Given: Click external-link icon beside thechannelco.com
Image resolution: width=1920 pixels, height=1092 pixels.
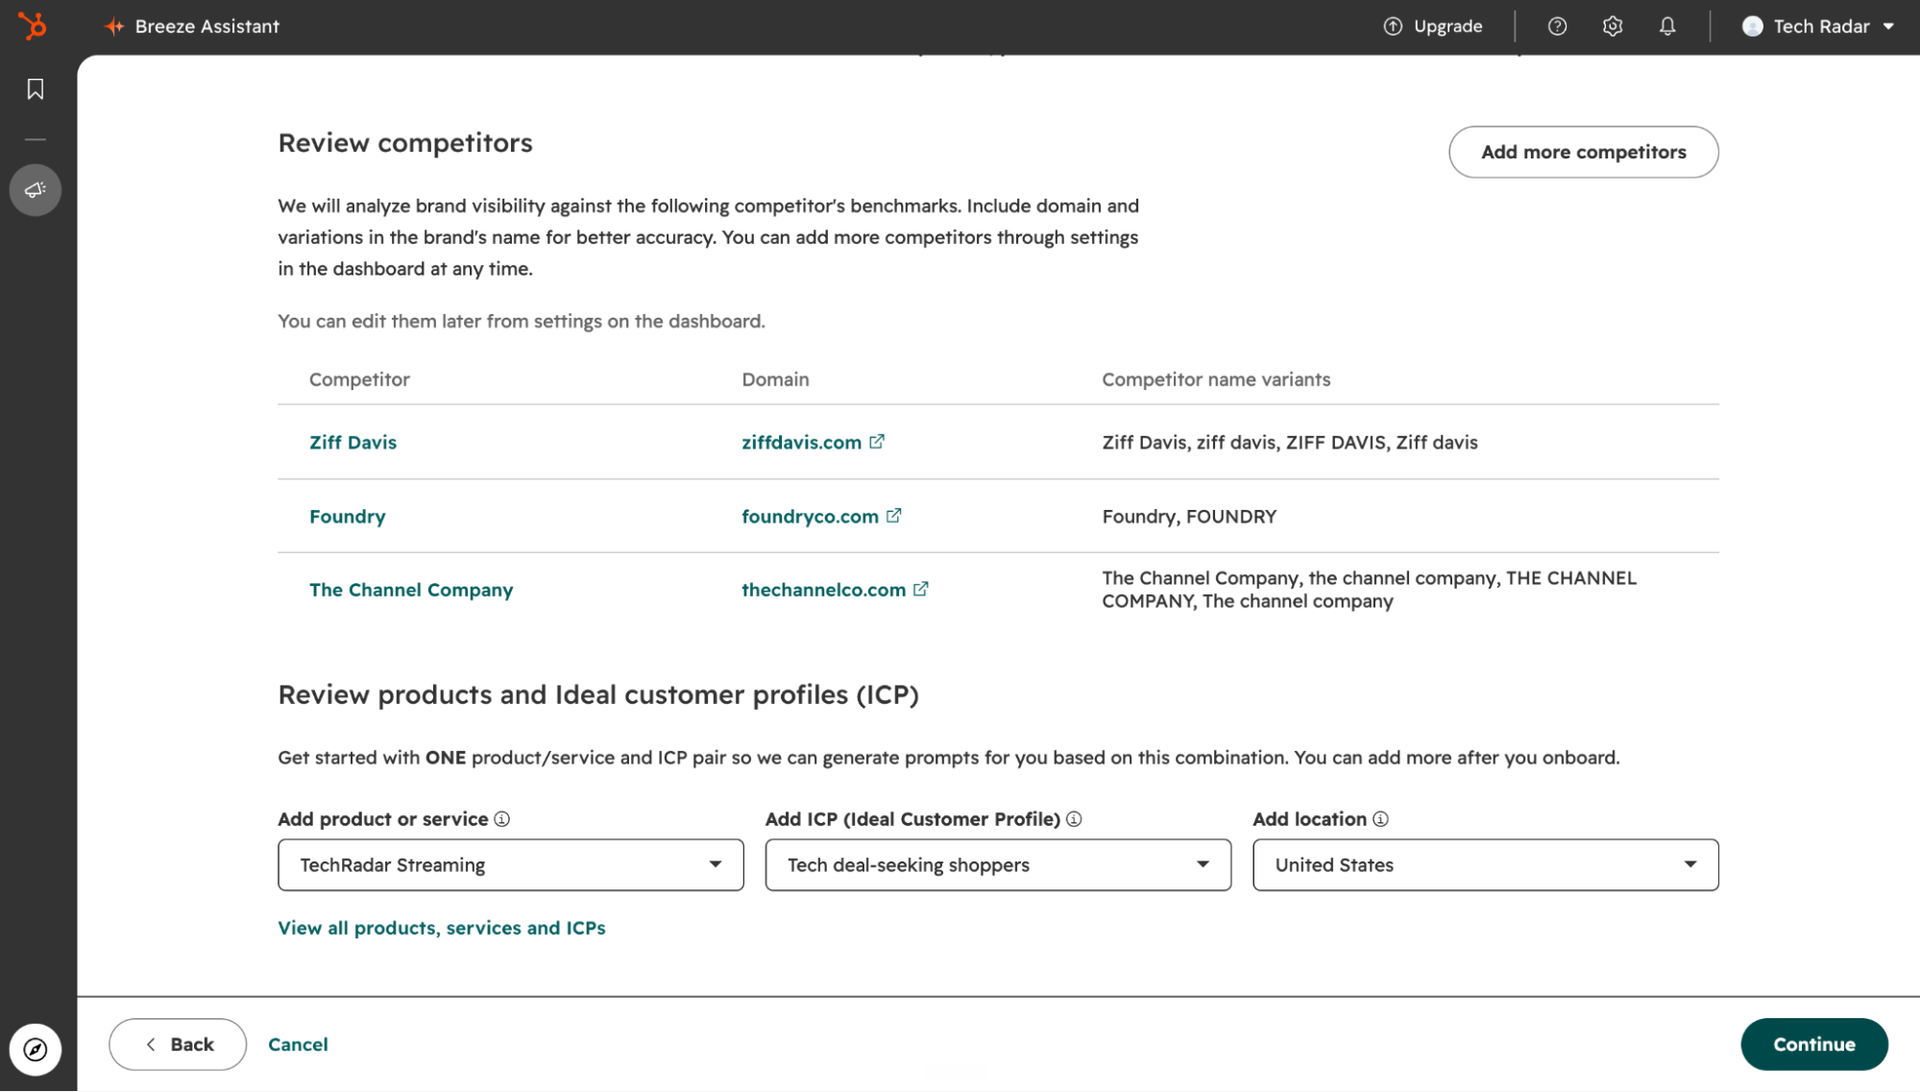Looking at the screenshot, I should pos(921,589).
